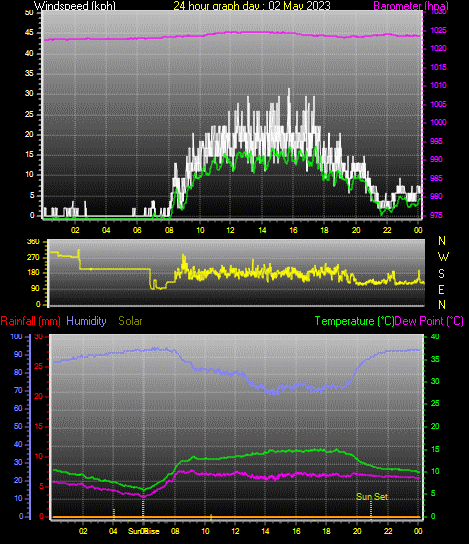Click the '02' hour label under windspeed graph
This screenshot has width=469, height=544.
(75, 230)
